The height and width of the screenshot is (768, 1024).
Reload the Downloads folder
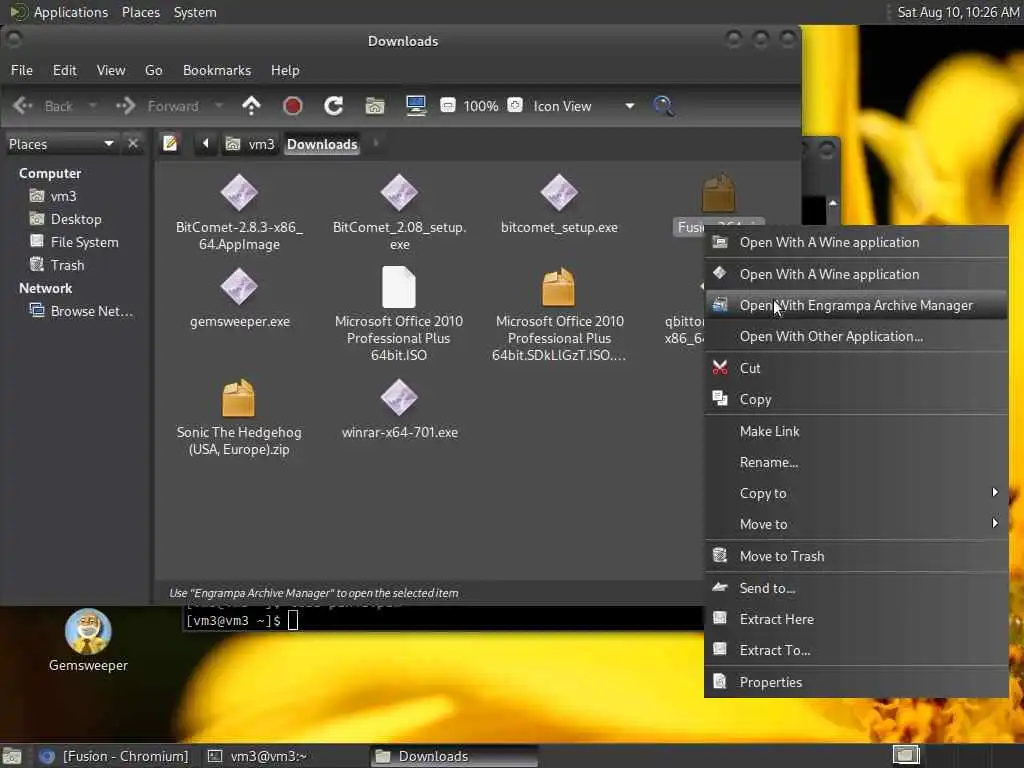tap(334, 106)
